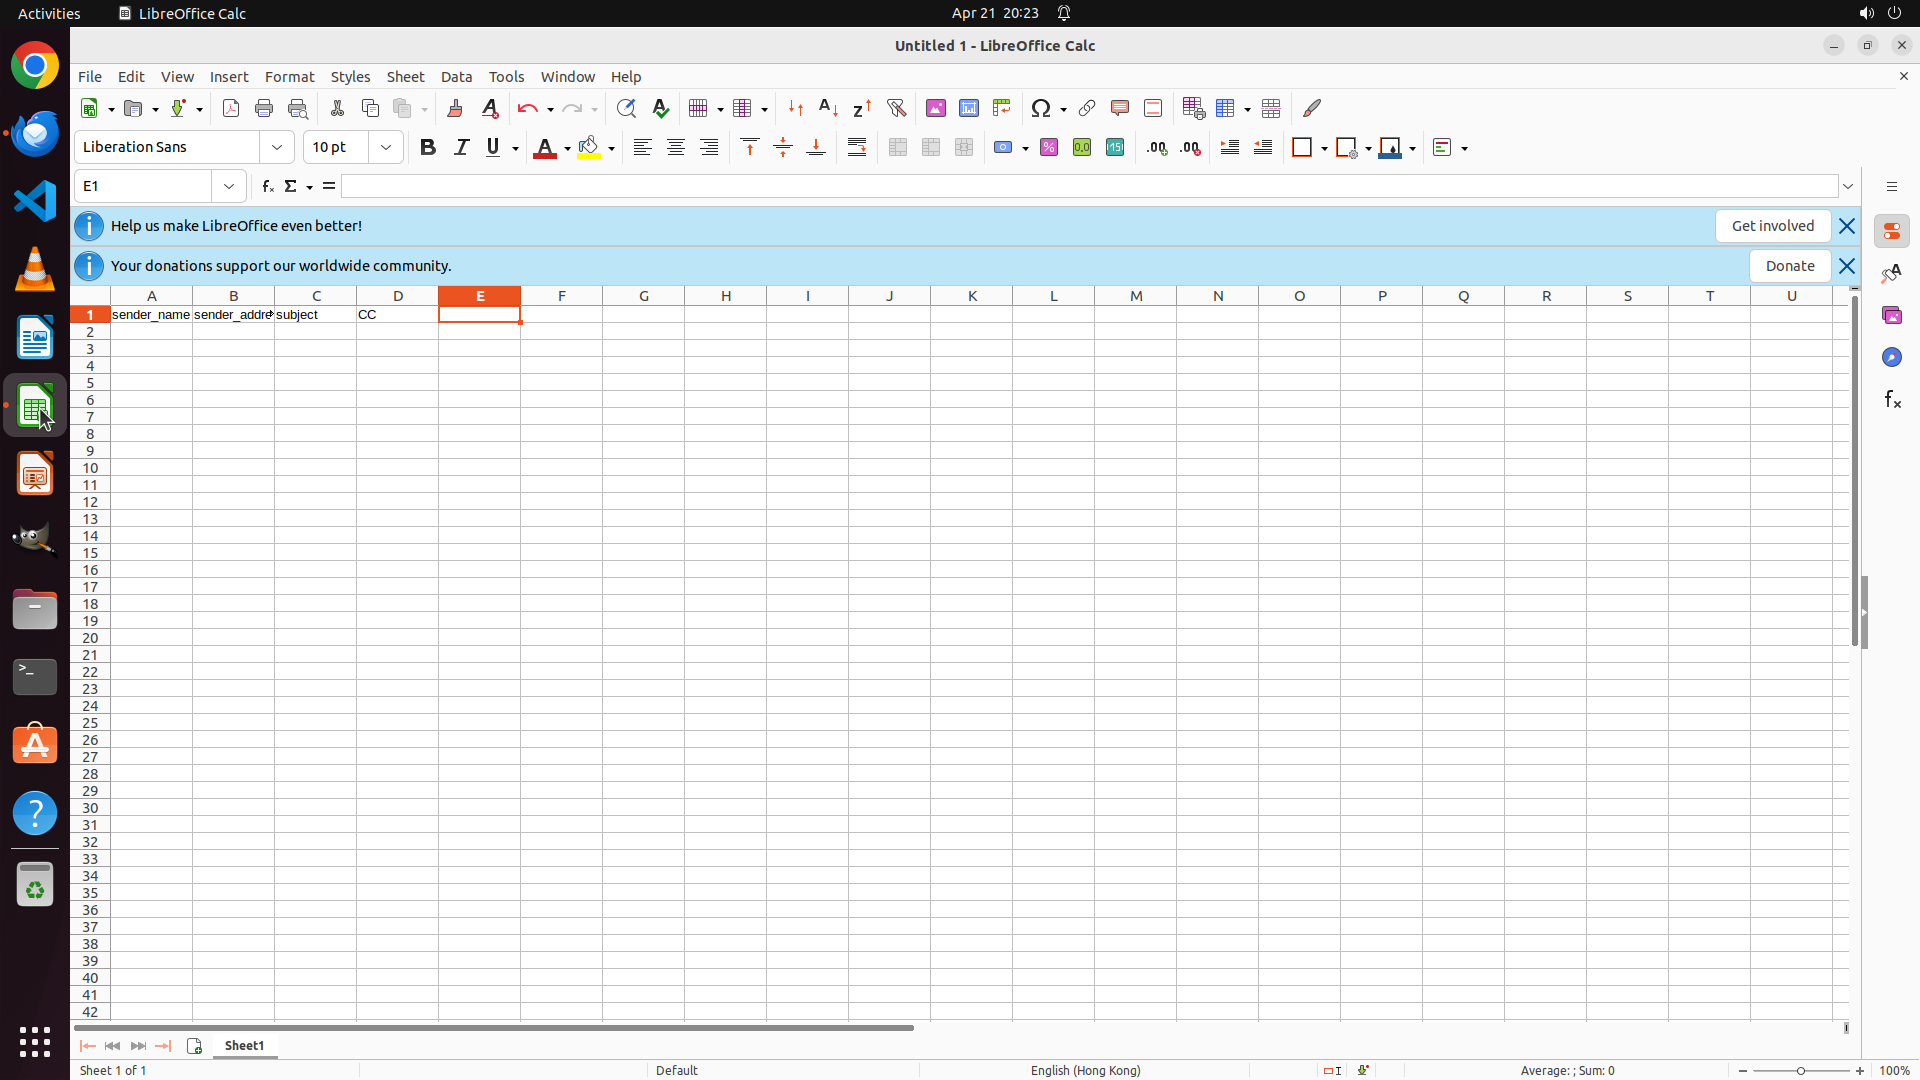
Task: Click Format as Percent icon
Action: 1048,147
